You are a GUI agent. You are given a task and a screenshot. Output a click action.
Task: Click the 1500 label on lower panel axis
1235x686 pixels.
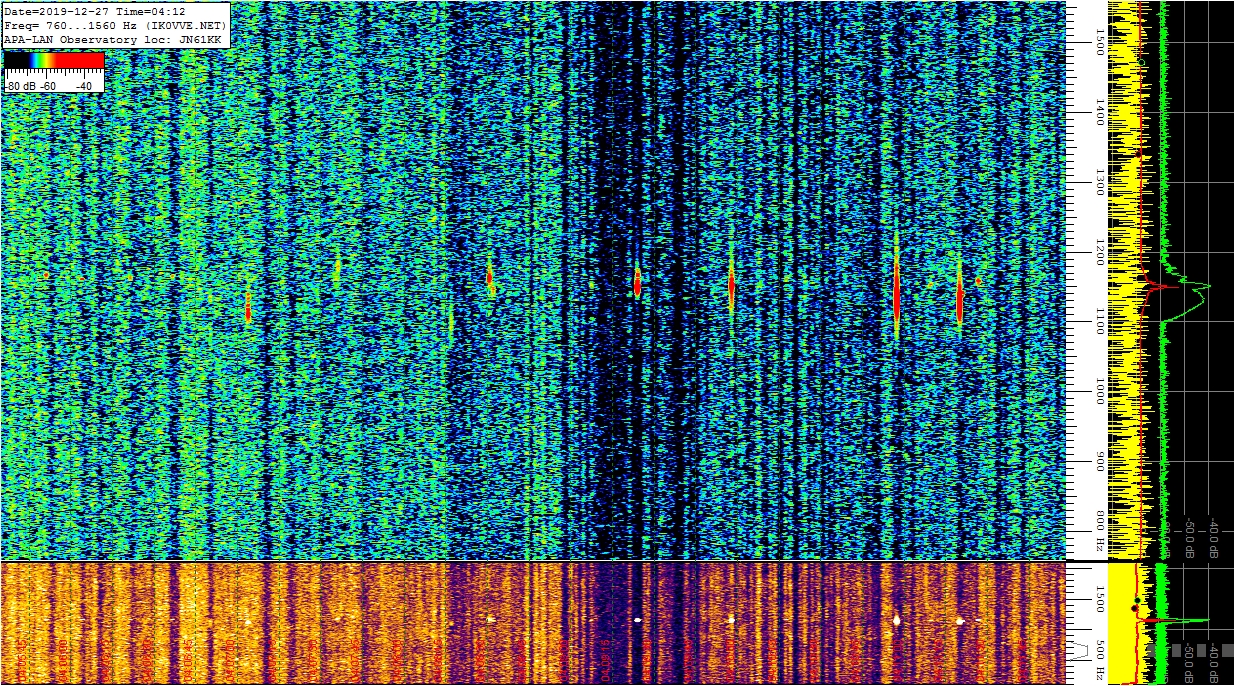click(x=1099, y=598)
